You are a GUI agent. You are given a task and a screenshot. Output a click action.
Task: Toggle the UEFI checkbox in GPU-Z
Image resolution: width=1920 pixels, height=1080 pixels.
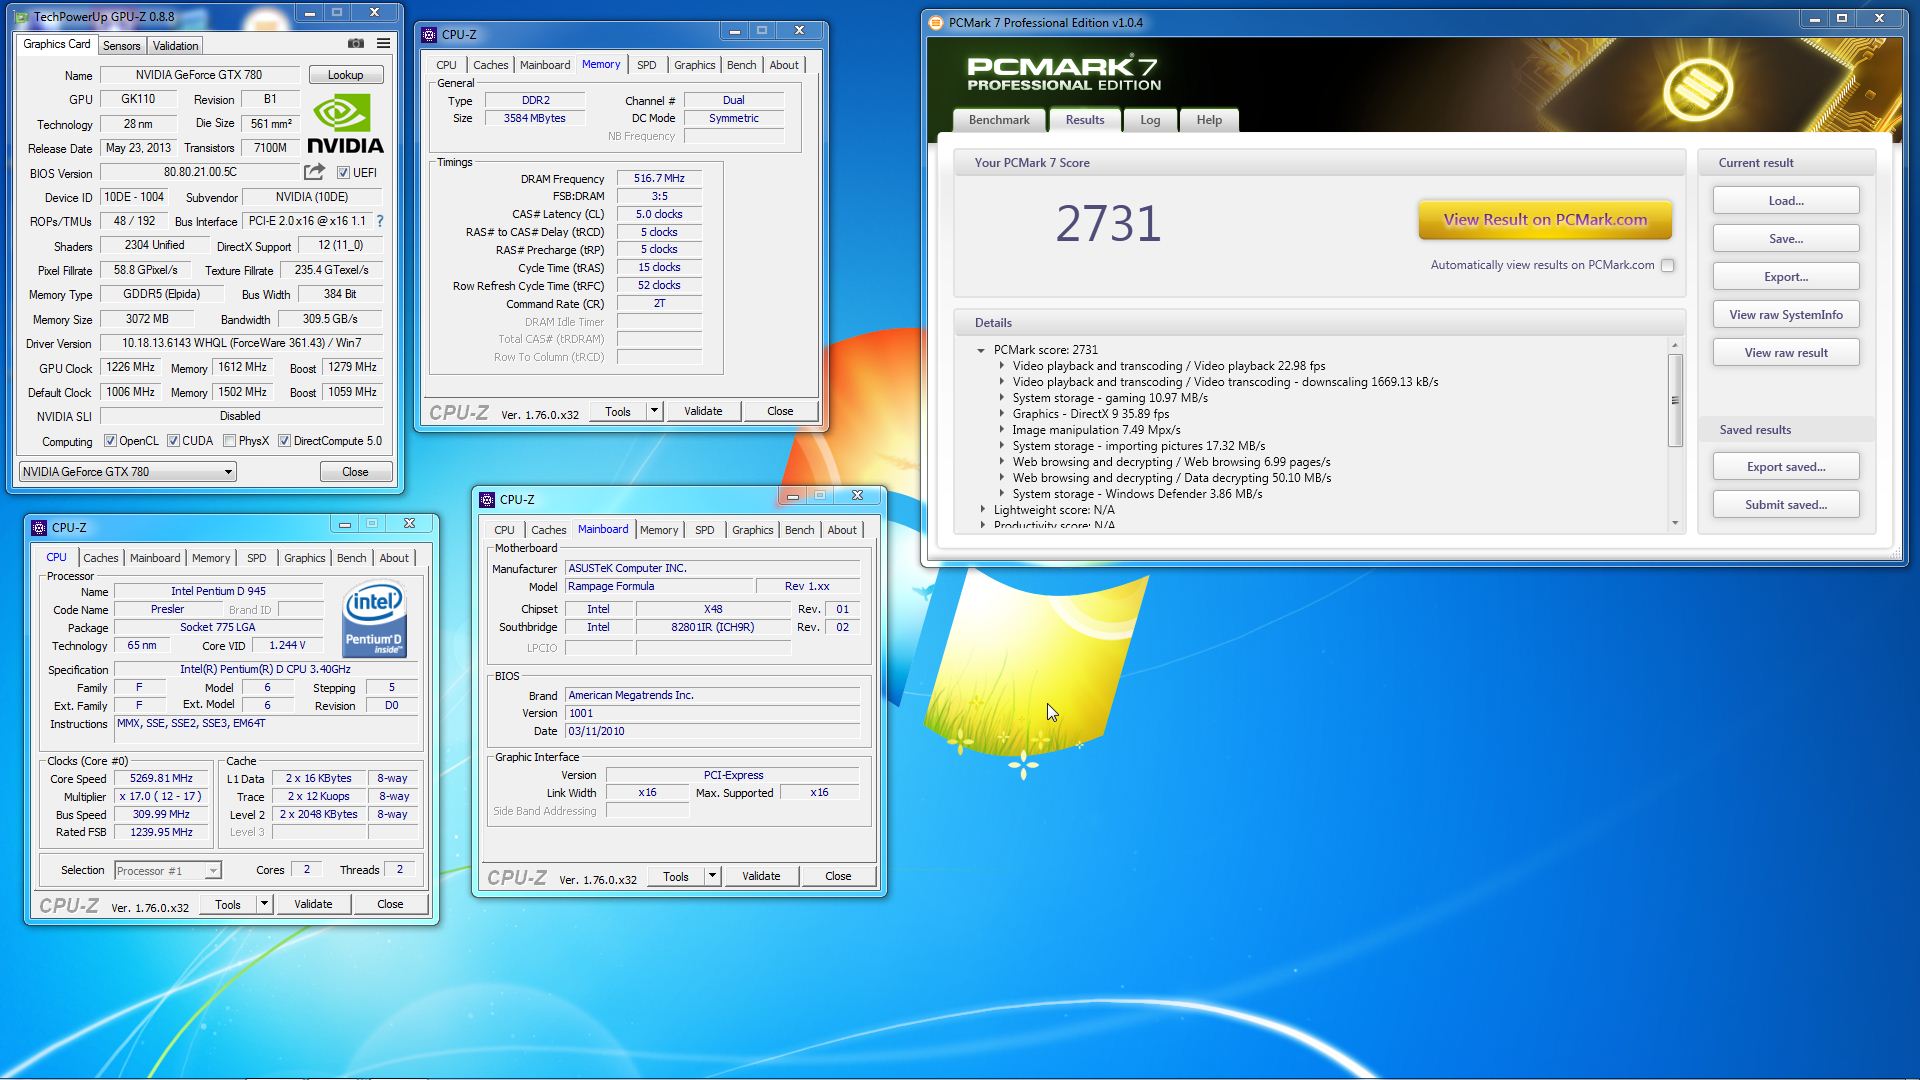click(x=343, y=173)
